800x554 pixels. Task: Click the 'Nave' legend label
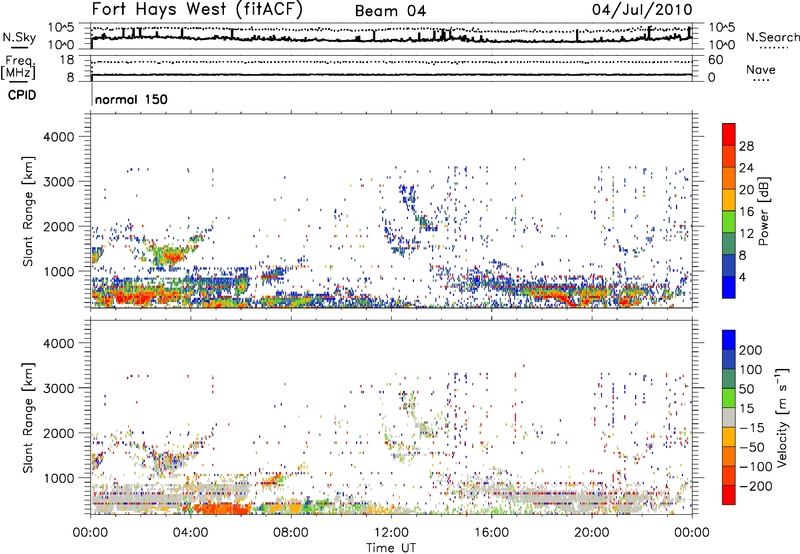pyautogui.click(x=760, y=70)
